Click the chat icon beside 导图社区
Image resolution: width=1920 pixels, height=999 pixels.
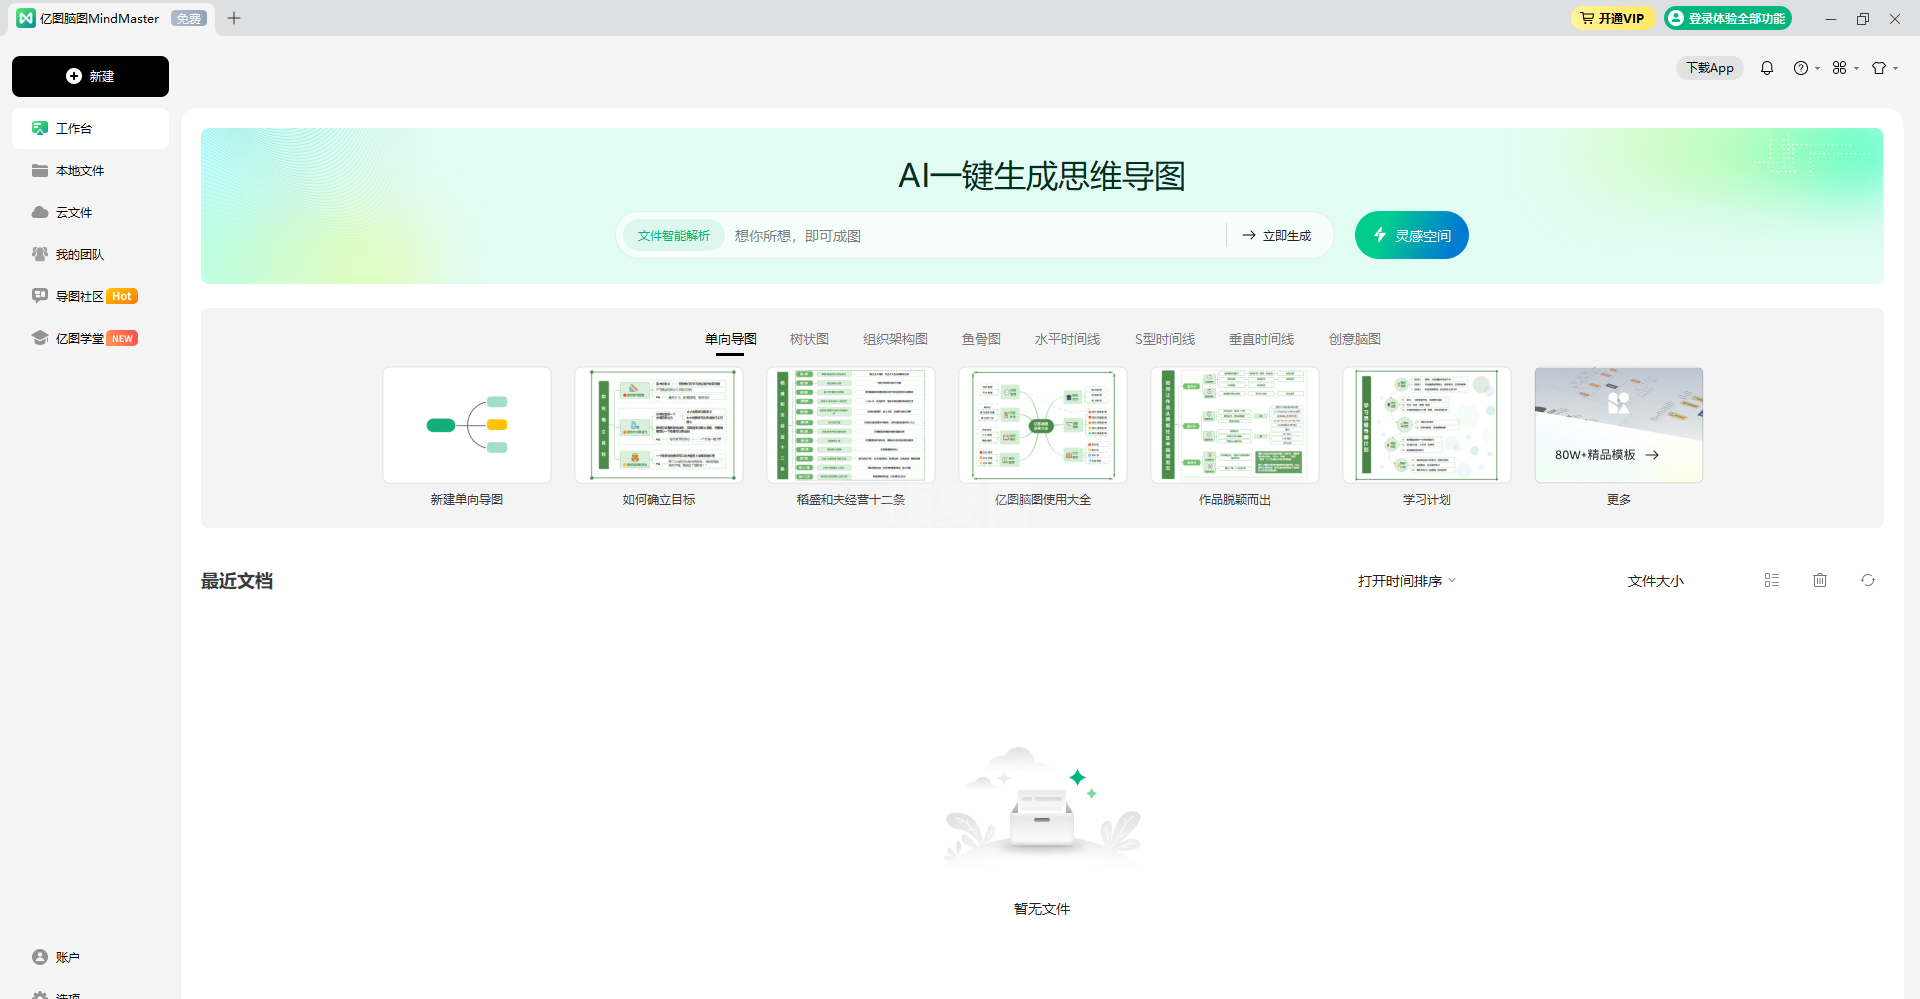point(40,296)
